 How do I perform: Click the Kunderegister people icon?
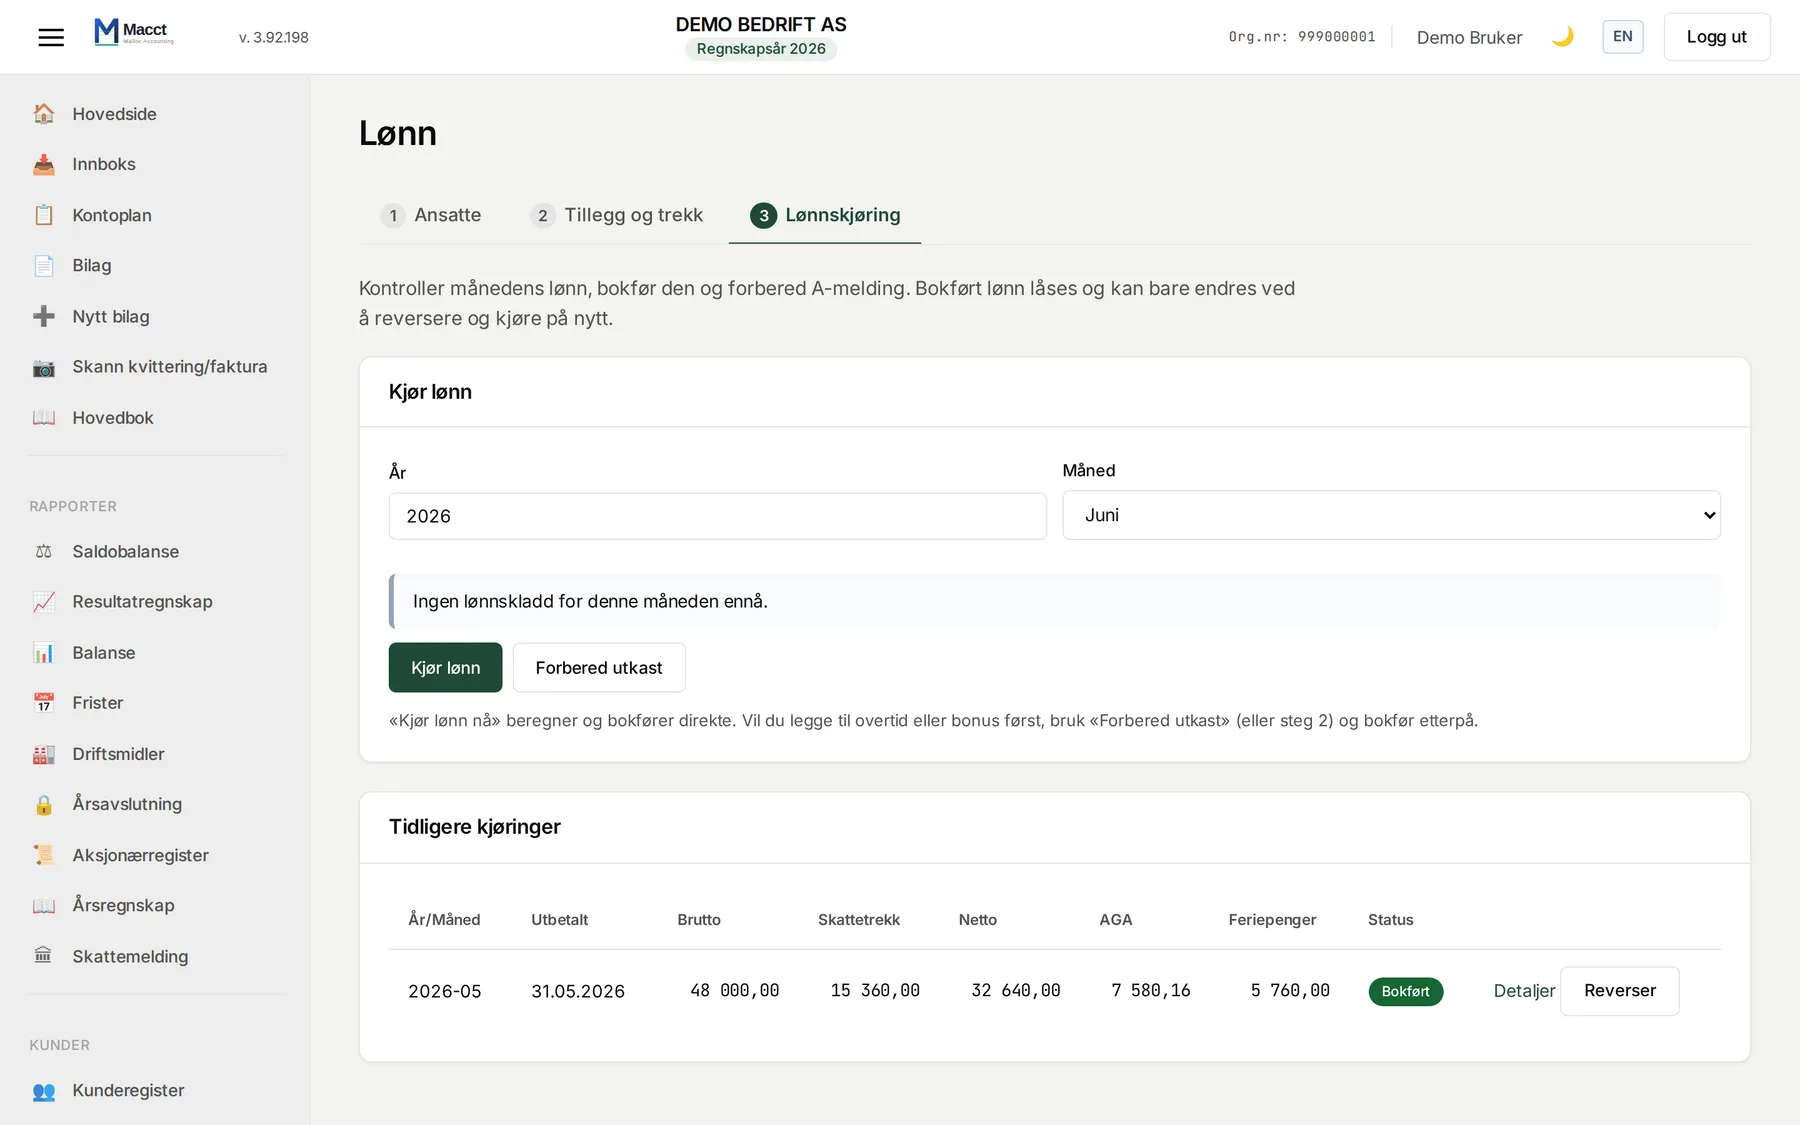[44, 1091]
